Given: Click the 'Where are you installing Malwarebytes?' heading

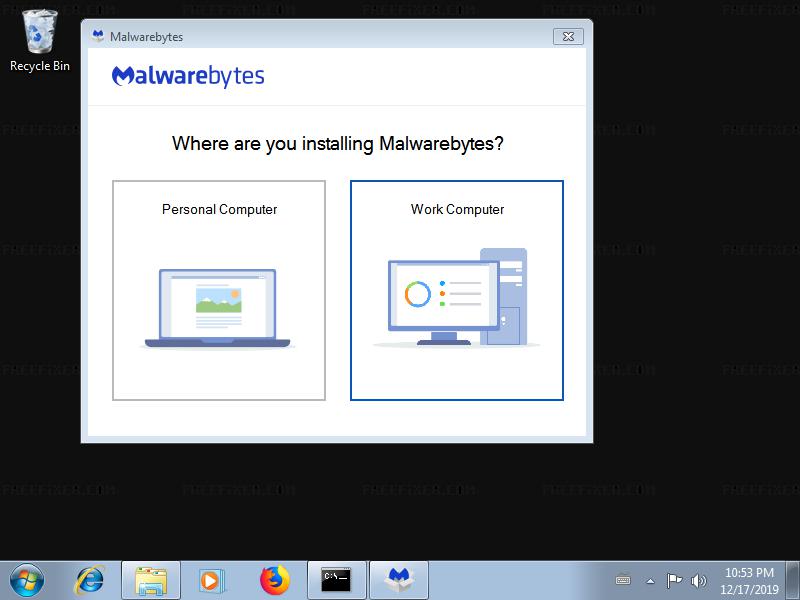Looking at the screenshot, I should [338, 144].
